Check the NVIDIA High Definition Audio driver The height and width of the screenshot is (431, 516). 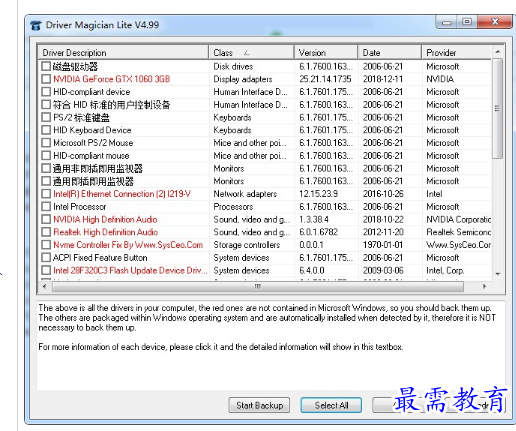[46, 219]
